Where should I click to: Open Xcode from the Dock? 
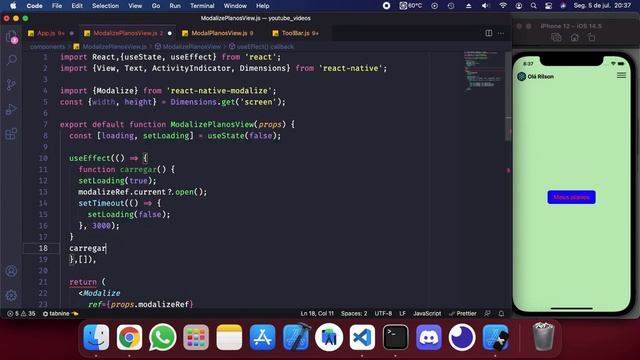click(296, 338)
